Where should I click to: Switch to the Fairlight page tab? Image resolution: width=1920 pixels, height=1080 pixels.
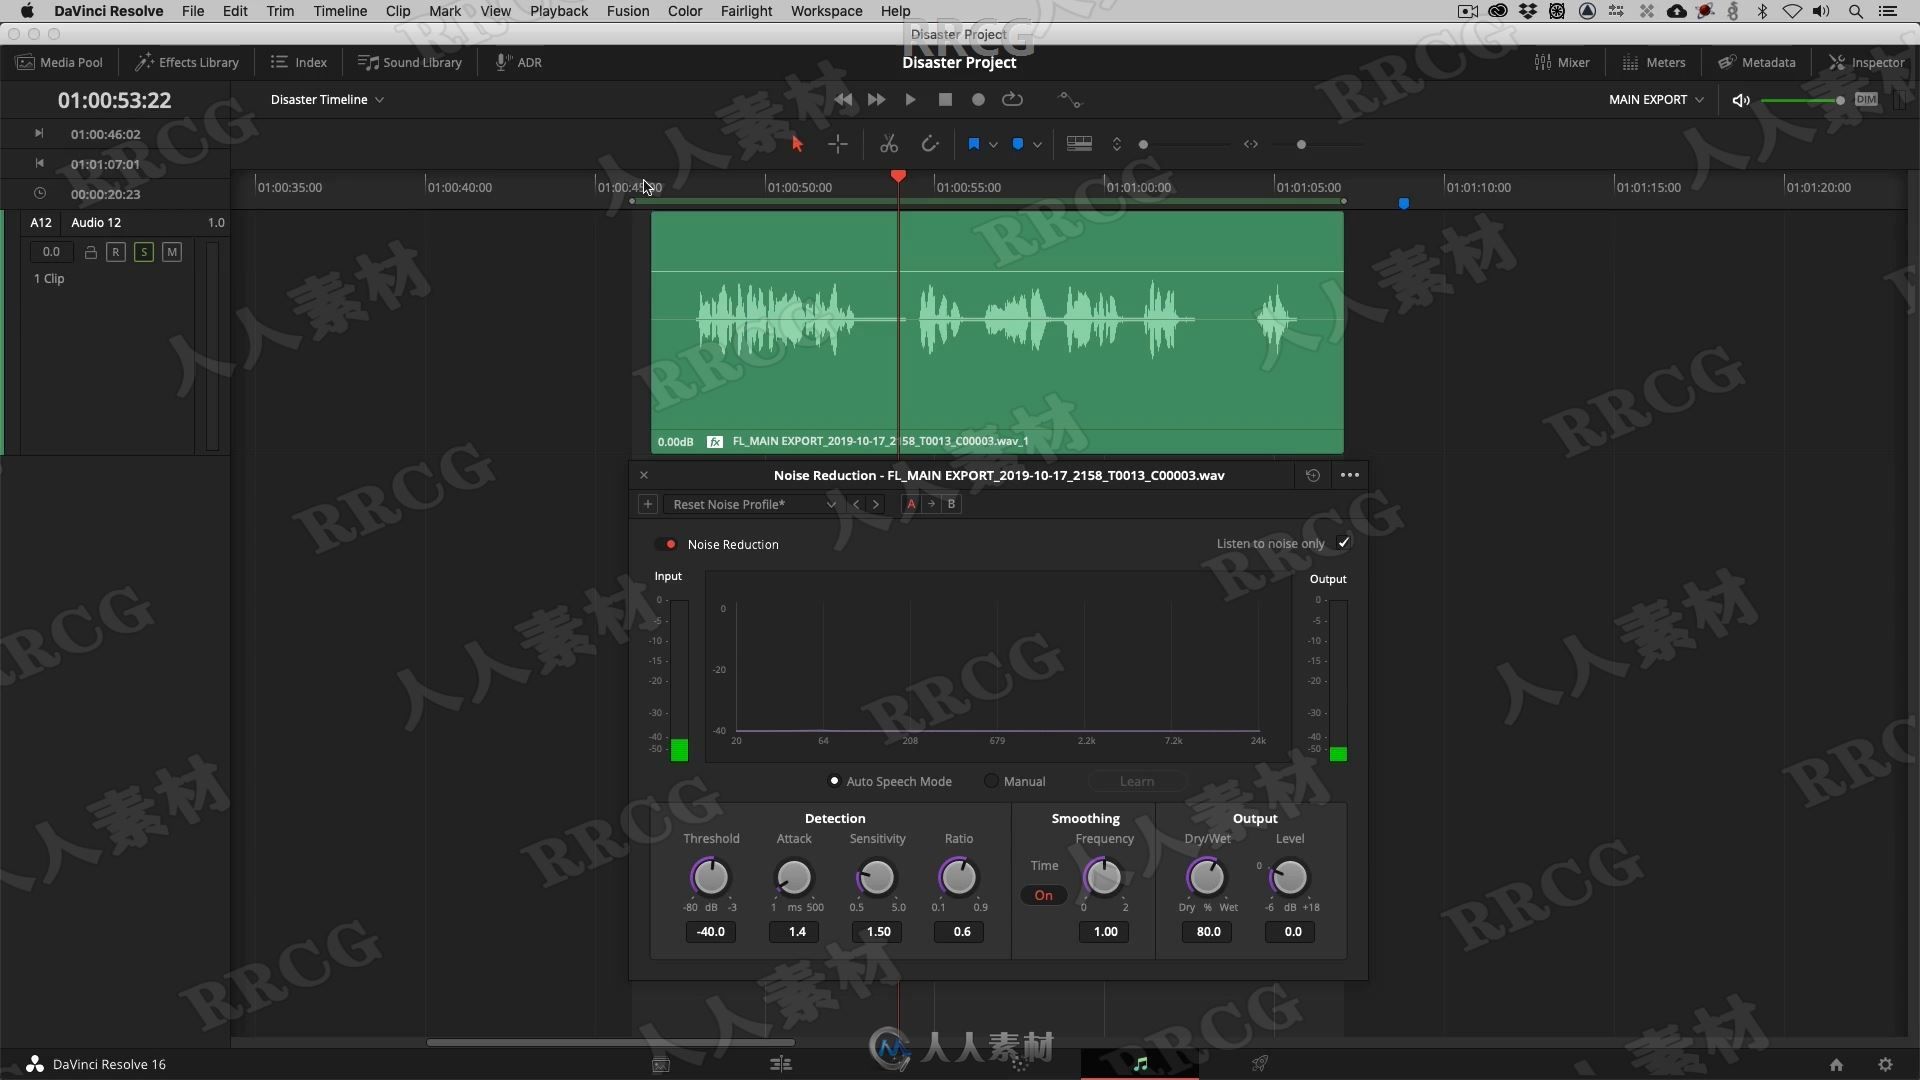[x=1140, y=1063]
